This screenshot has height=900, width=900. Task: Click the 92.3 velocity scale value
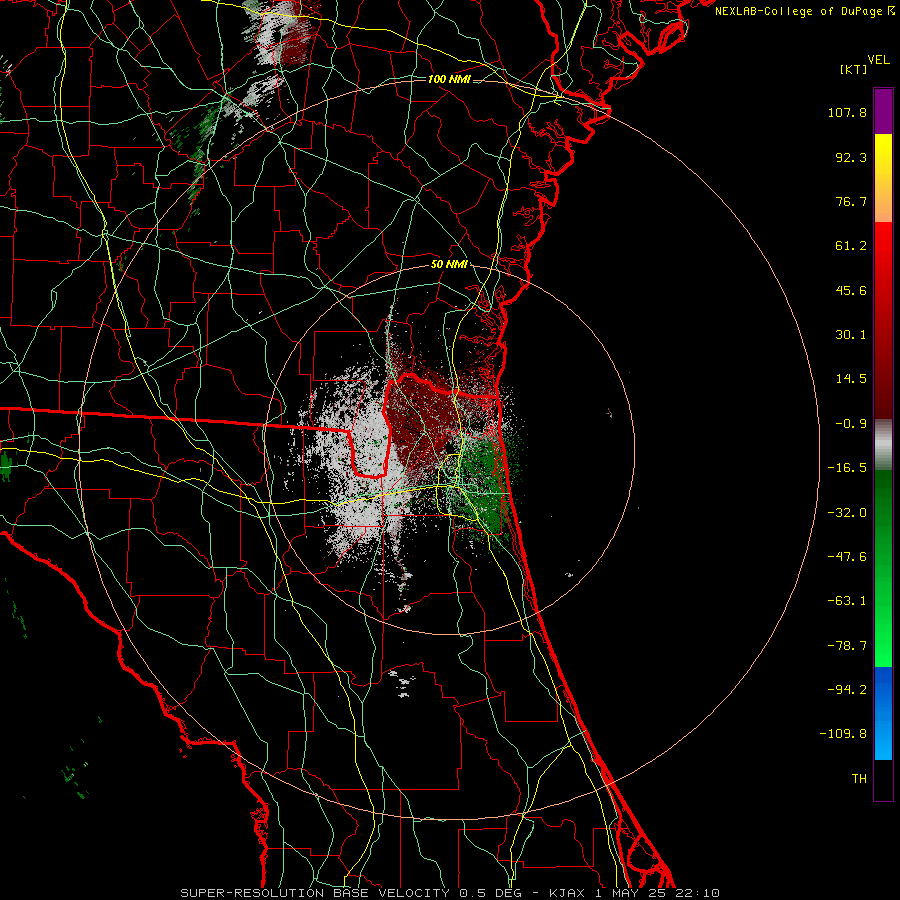click(851, 157)
